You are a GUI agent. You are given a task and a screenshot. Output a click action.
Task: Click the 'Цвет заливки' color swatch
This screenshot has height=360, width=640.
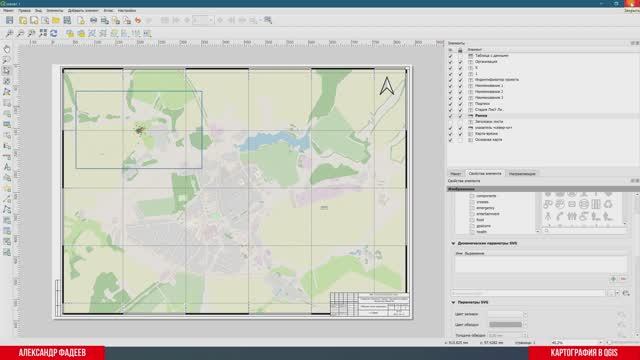point(505,314)
